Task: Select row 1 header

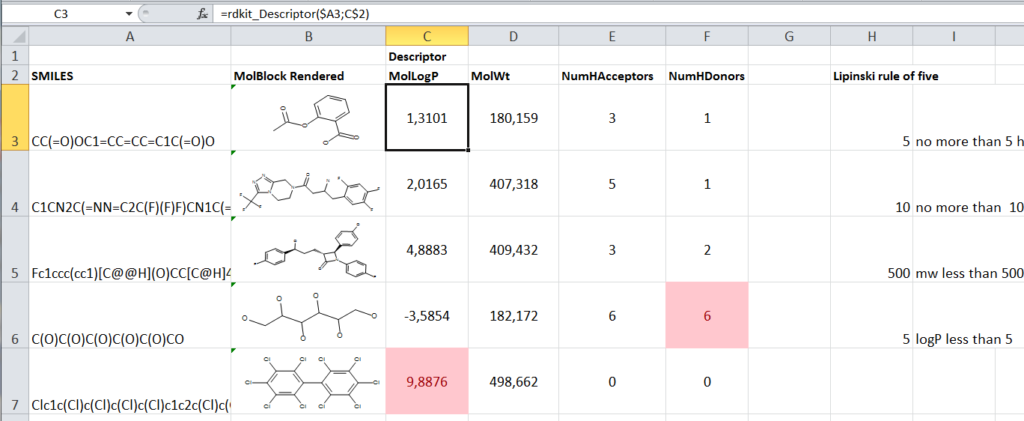Action: [x=14, y=55]
